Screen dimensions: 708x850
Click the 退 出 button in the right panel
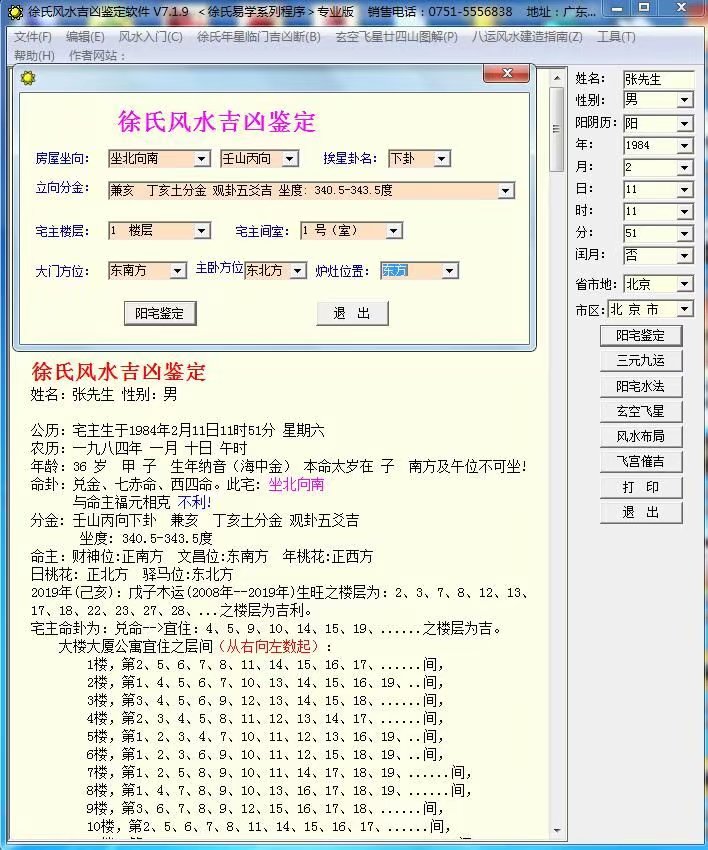click(641, 512)
